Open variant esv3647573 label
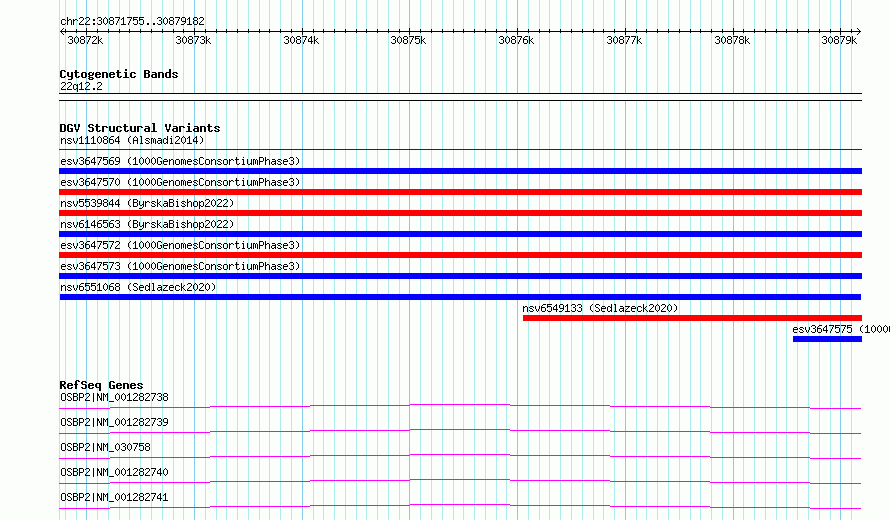The image size is (890, 520). pyautogui.click(x=180, y=266)
